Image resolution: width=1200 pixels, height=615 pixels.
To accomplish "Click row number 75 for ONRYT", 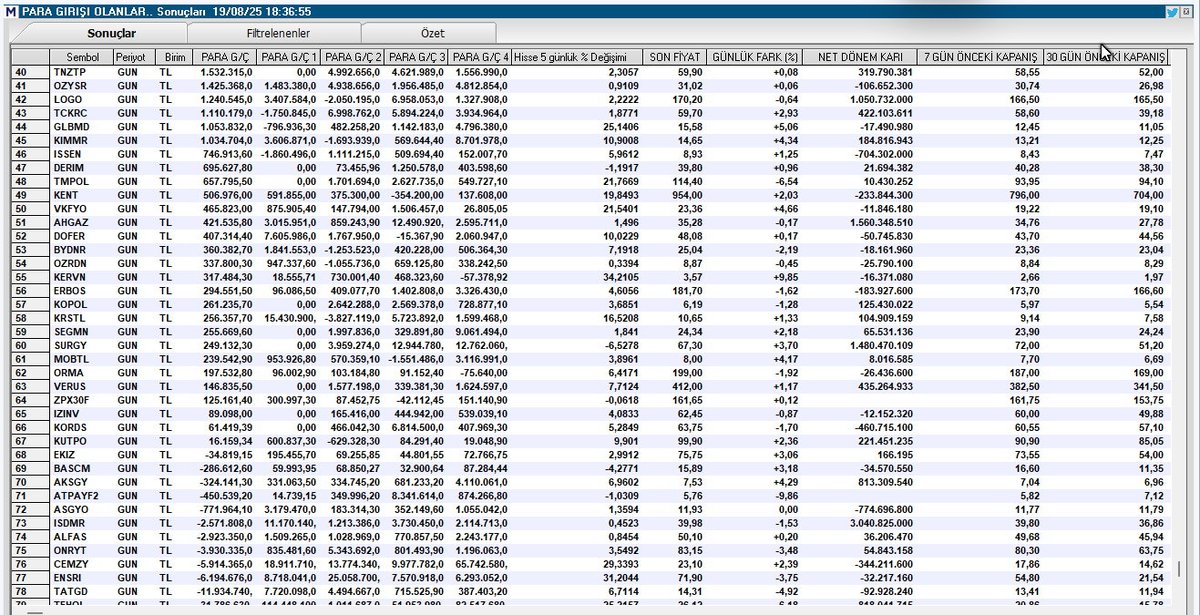I will (x=23, y=549).
